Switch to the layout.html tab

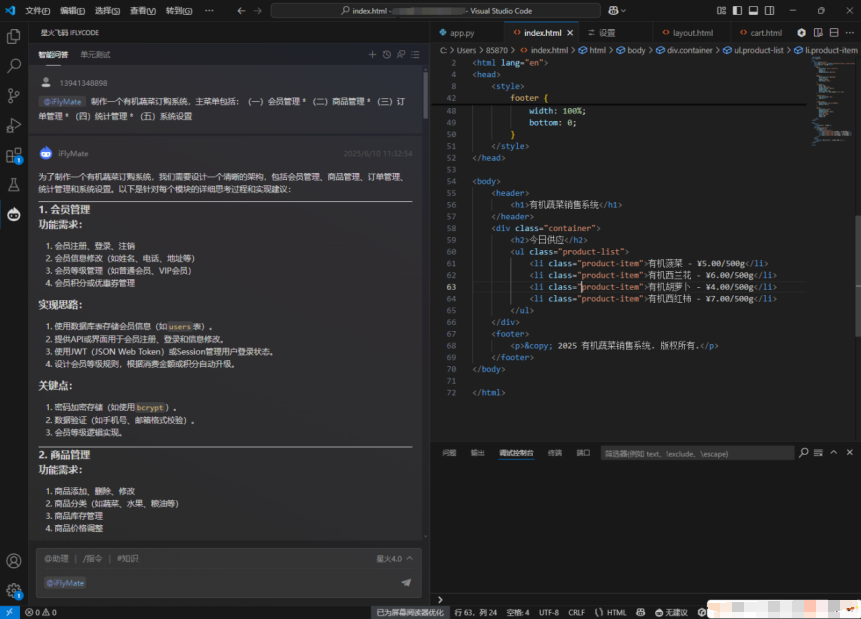tap(693, 33)
